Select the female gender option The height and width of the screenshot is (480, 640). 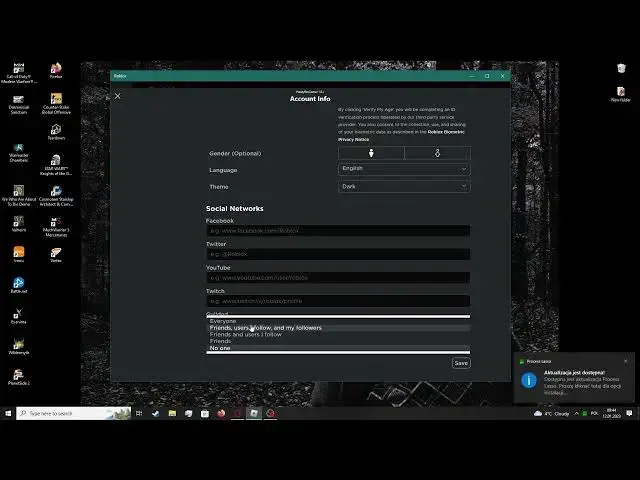click(x=437, y=153)
